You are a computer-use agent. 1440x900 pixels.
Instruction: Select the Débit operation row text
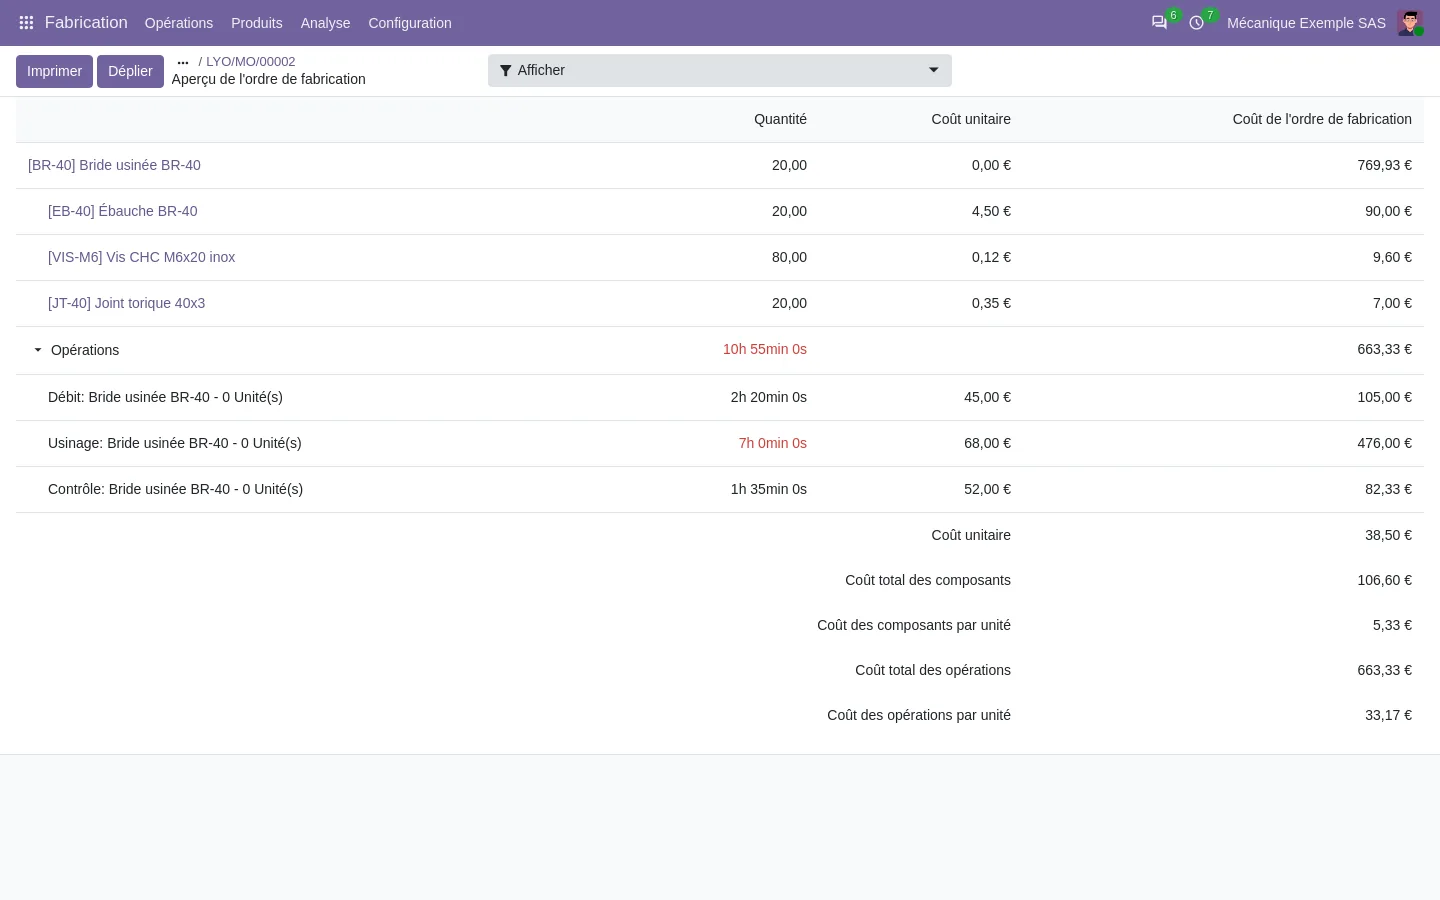[x=165, y=397]
